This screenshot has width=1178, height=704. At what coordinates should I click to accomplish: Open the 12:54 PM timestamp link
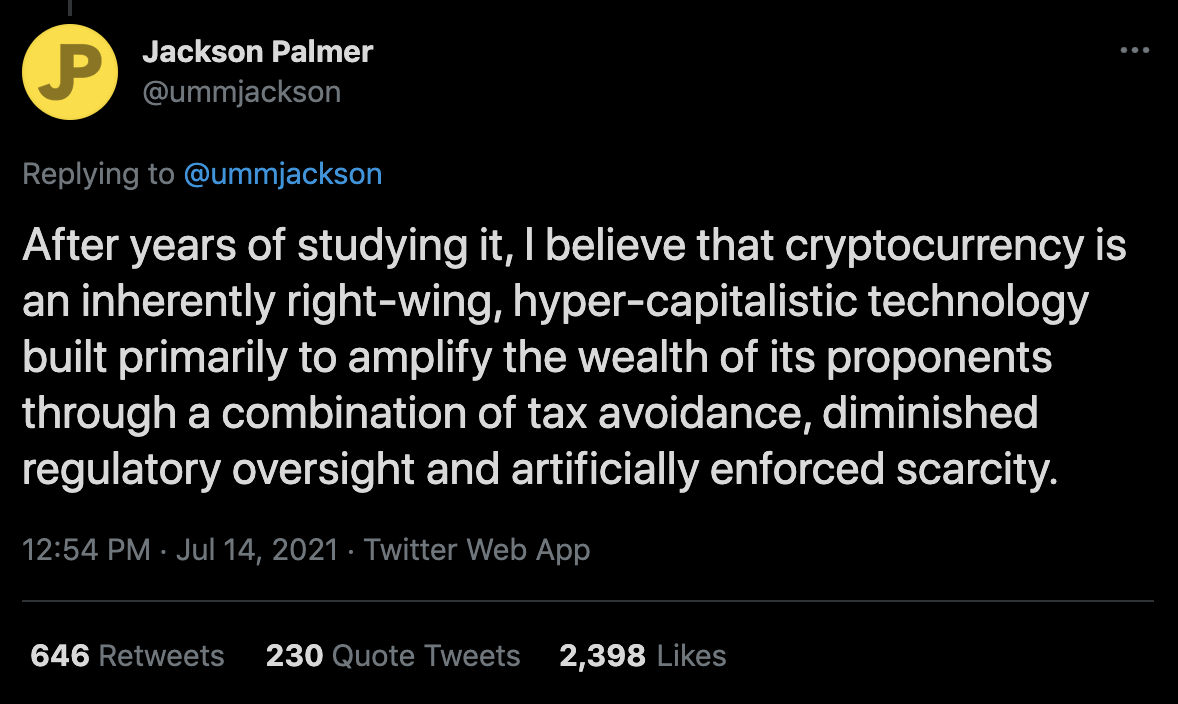pos(86,550)
